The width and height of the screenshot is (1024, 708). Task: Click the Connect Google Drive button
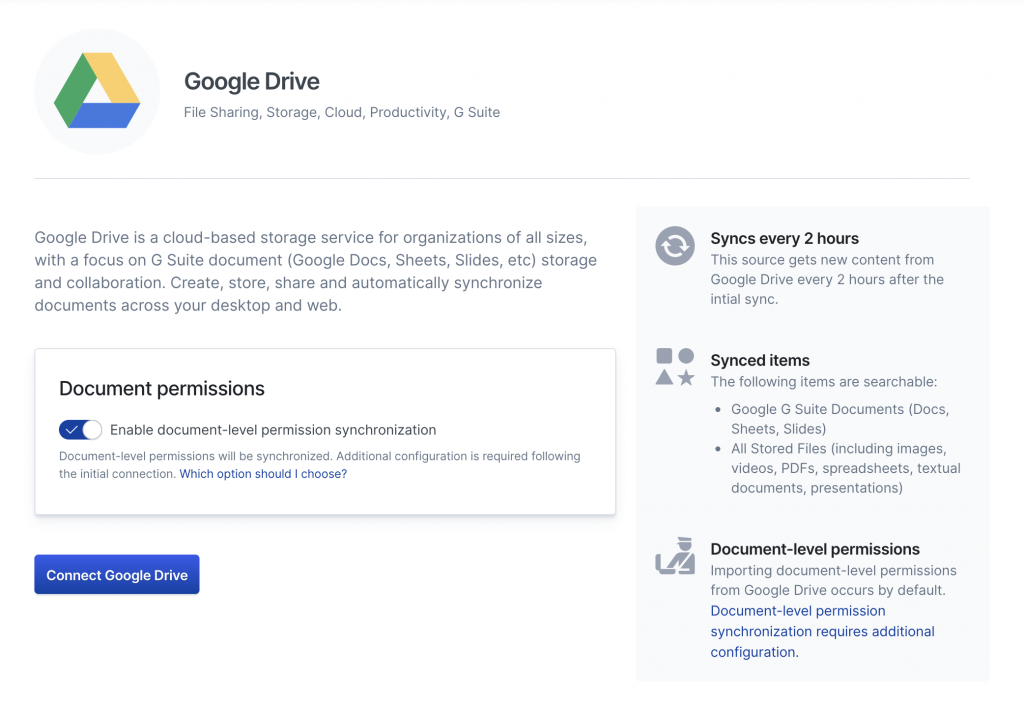point(117,575)
